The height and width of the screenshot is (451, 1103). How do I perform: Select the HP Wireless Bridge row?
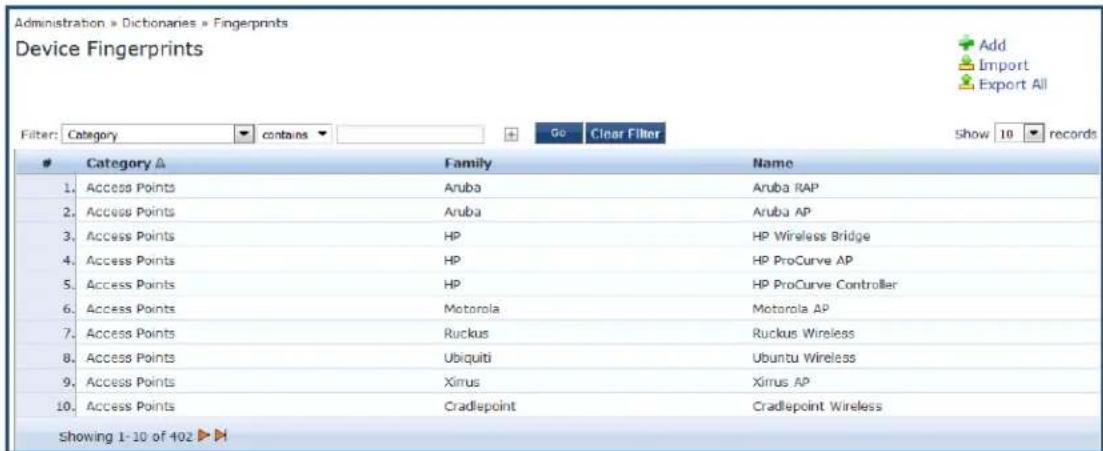coord(811,236)
